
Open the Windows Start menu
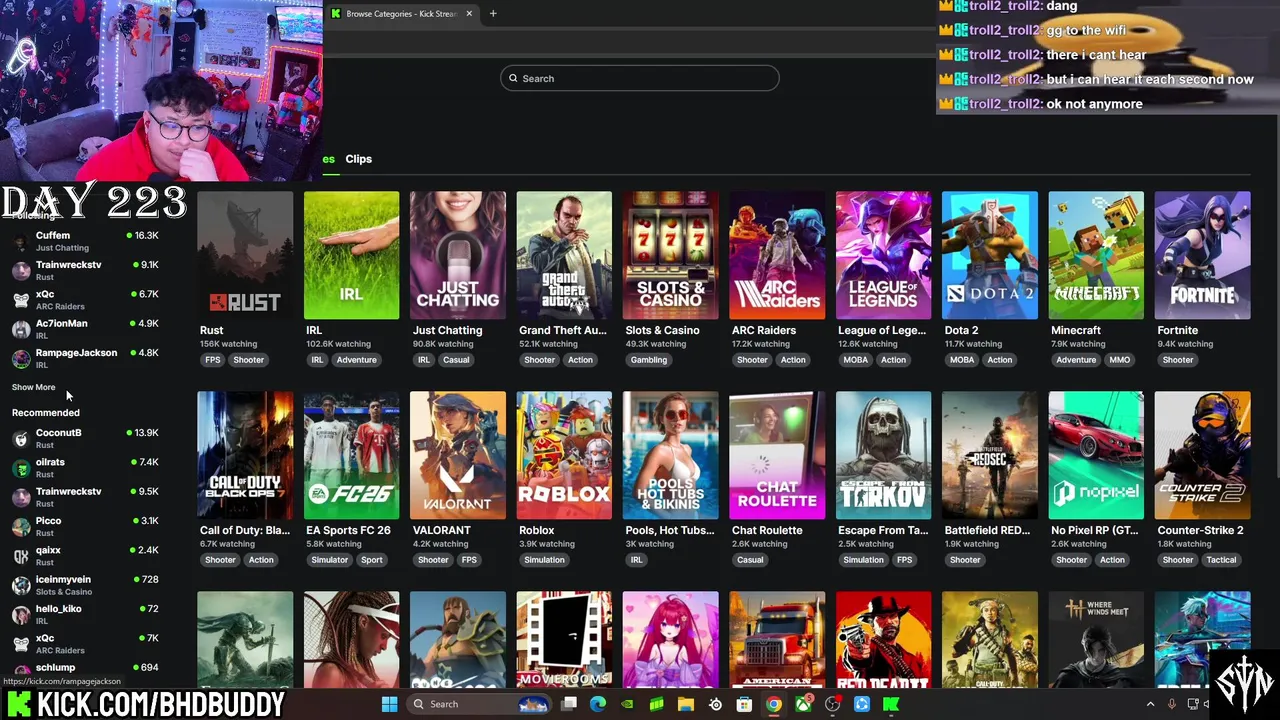pyautogui.click(x=390, y=704)
